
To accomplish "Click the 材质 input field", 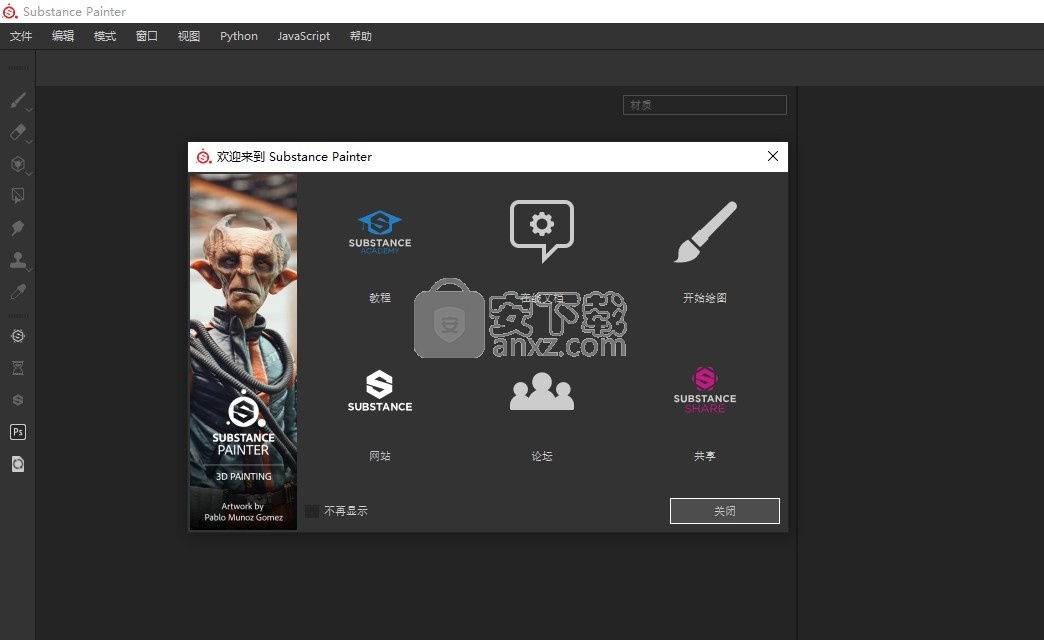I will [704, 105].
